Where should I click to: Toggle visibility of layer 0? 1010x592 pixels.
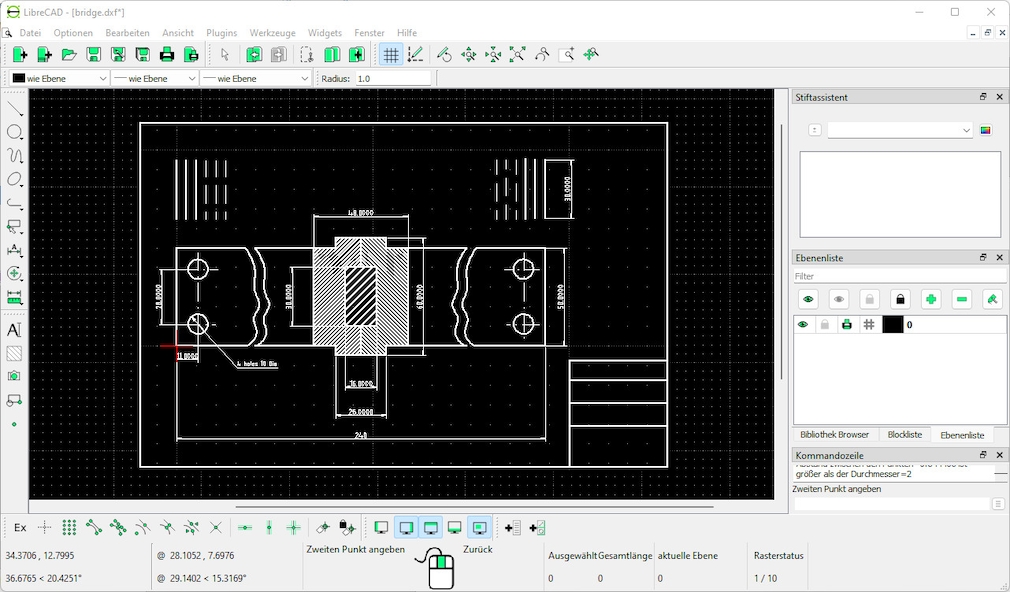pos(805,324)
